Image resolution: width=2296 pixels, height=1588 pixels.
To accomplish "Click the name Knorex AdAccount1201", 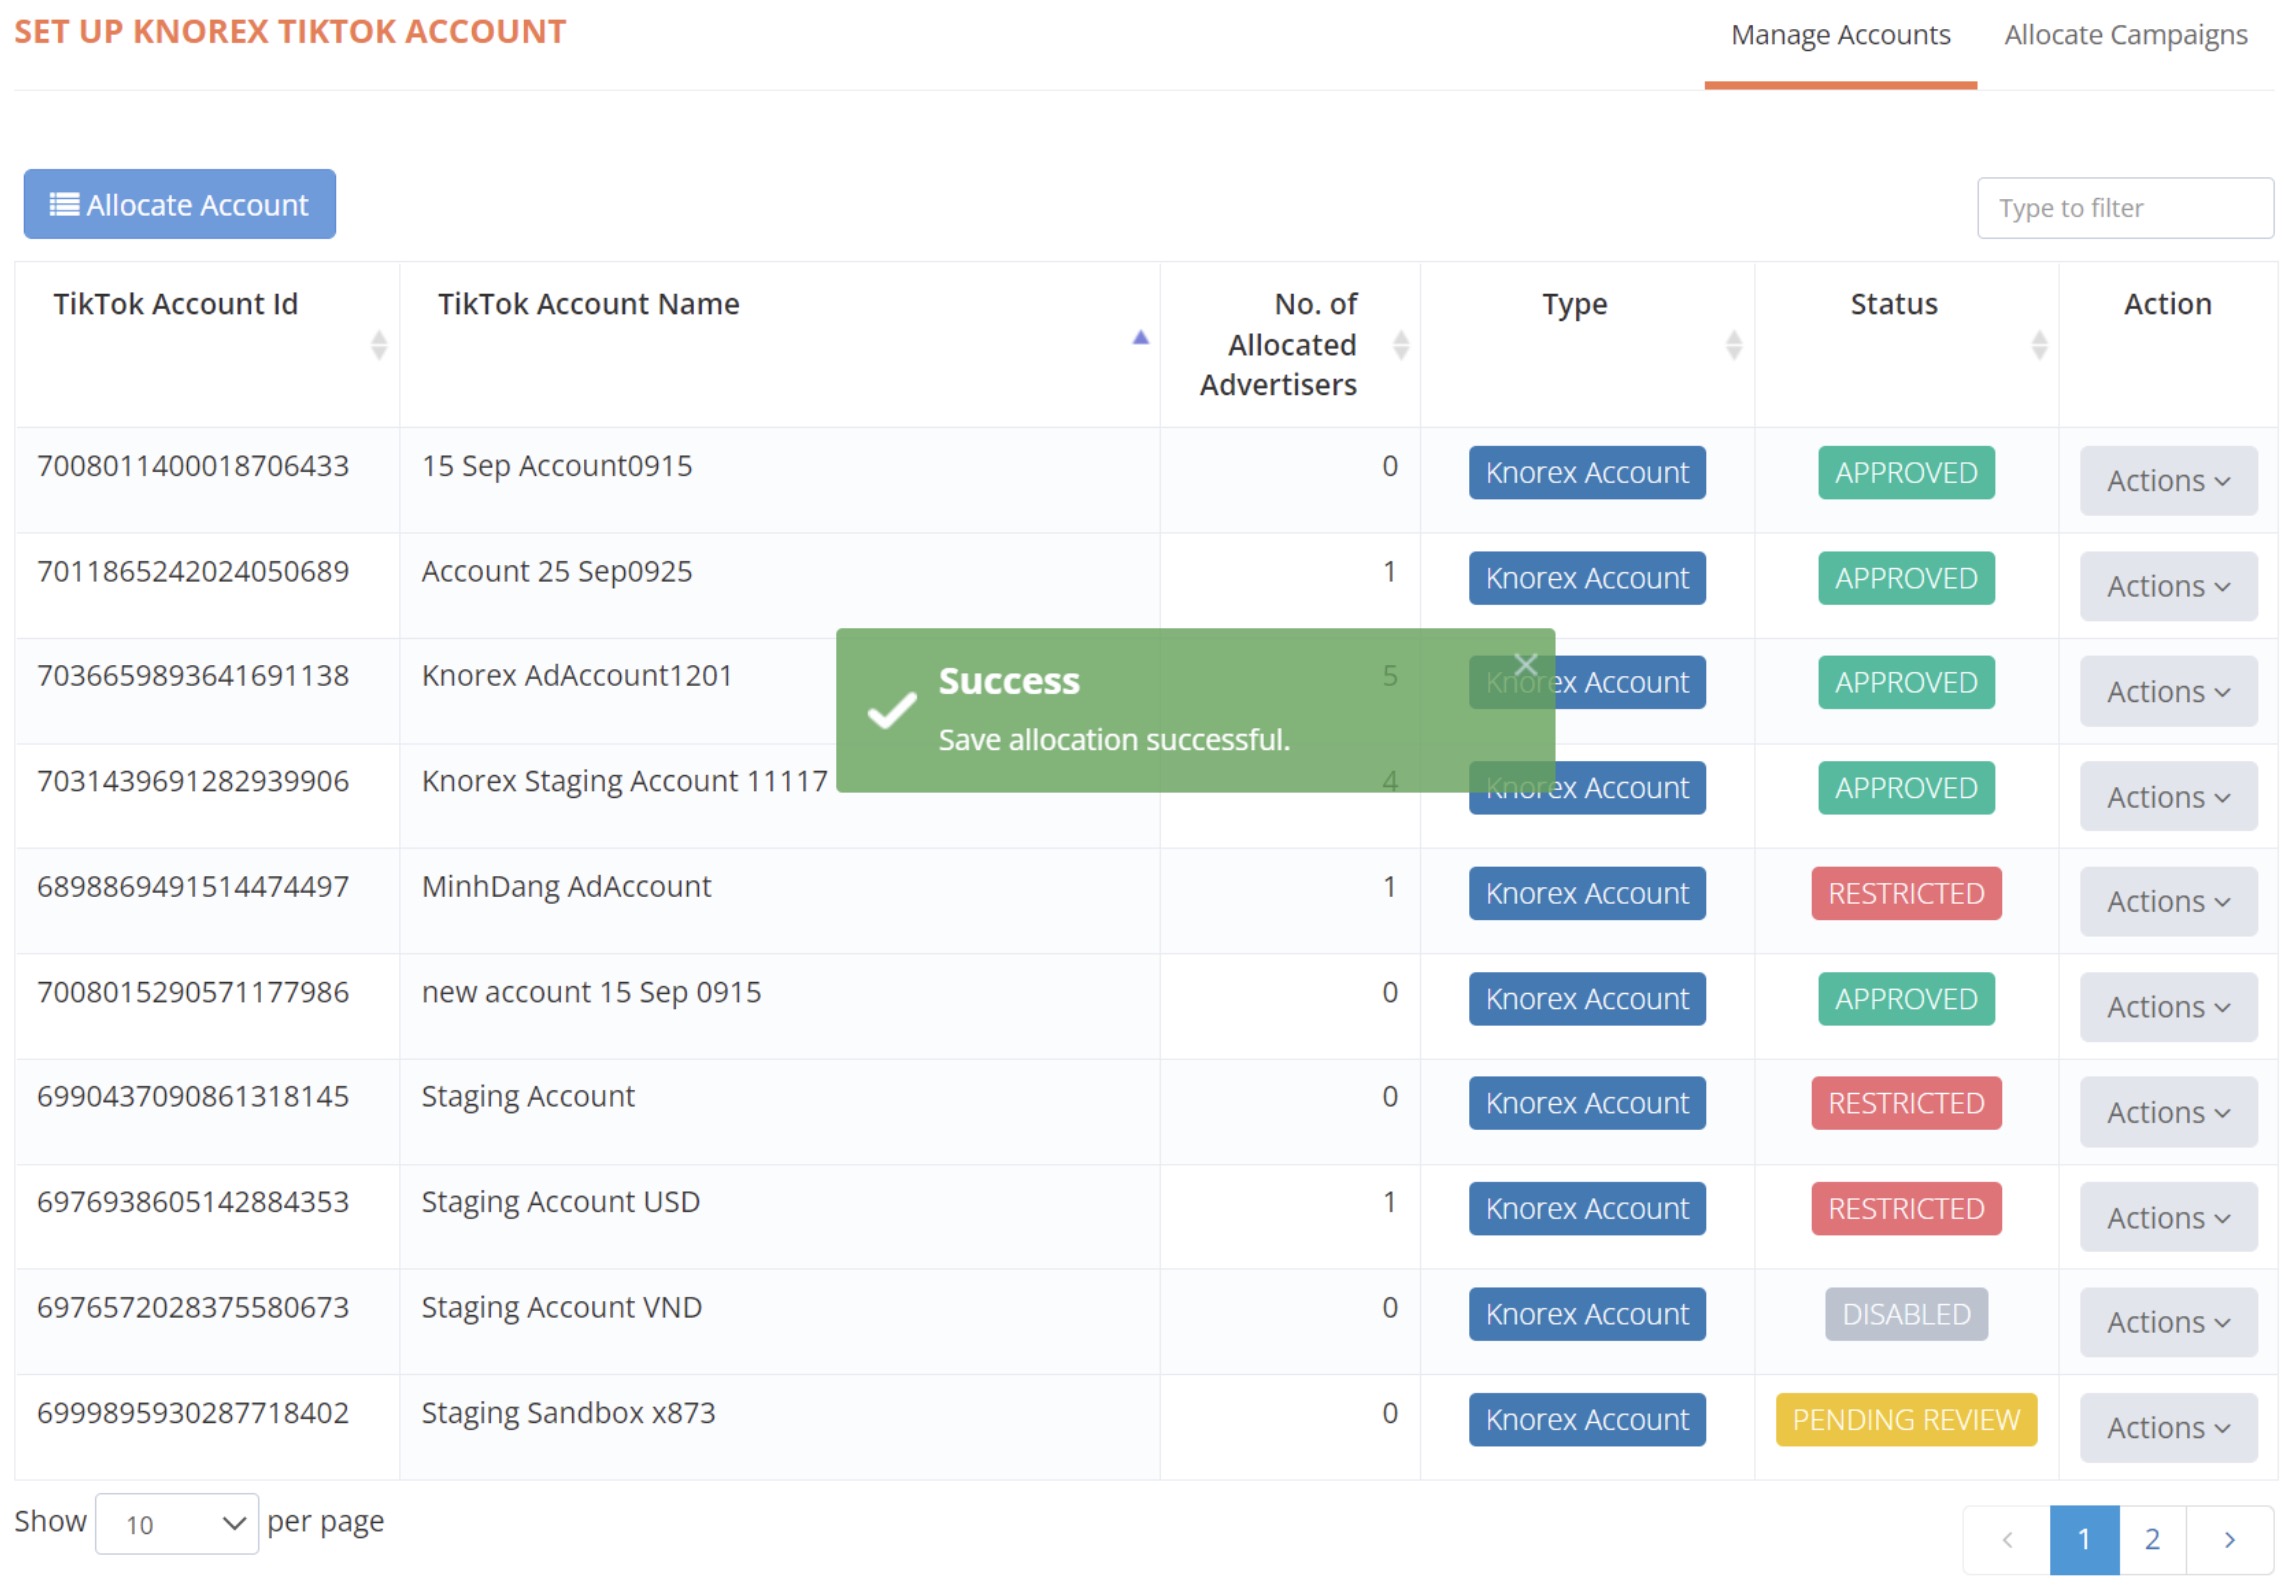I will (577, 677).
